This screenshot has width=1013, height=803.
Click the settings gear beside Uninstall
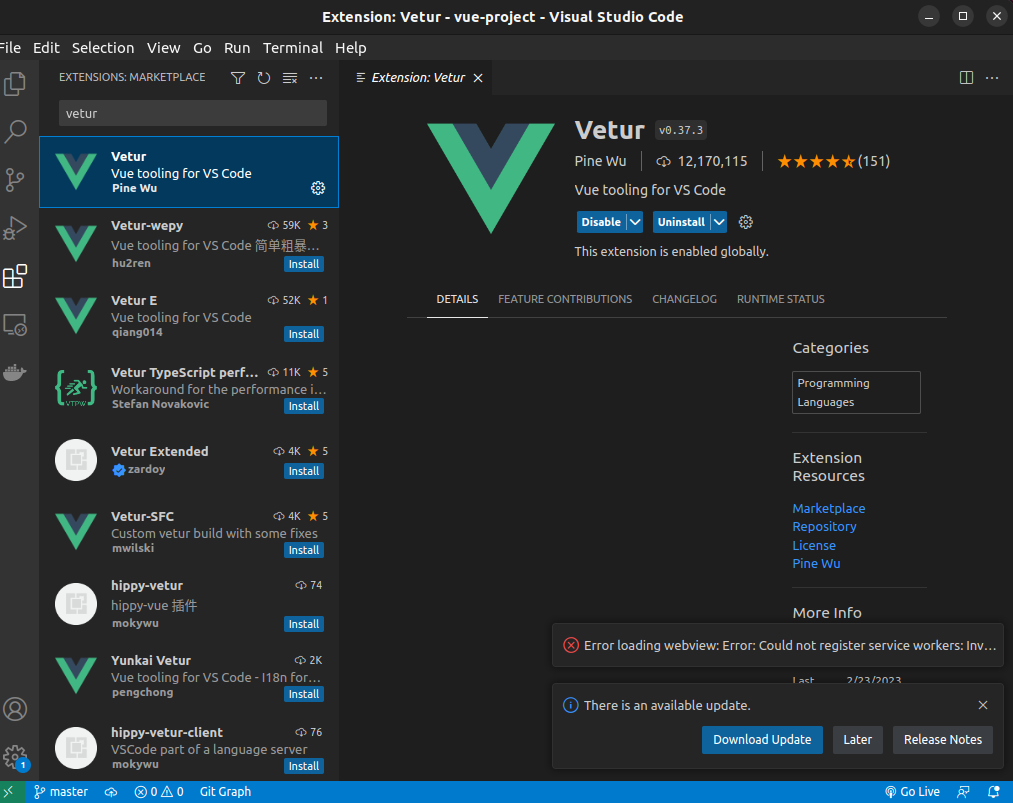tap(746, 222)
